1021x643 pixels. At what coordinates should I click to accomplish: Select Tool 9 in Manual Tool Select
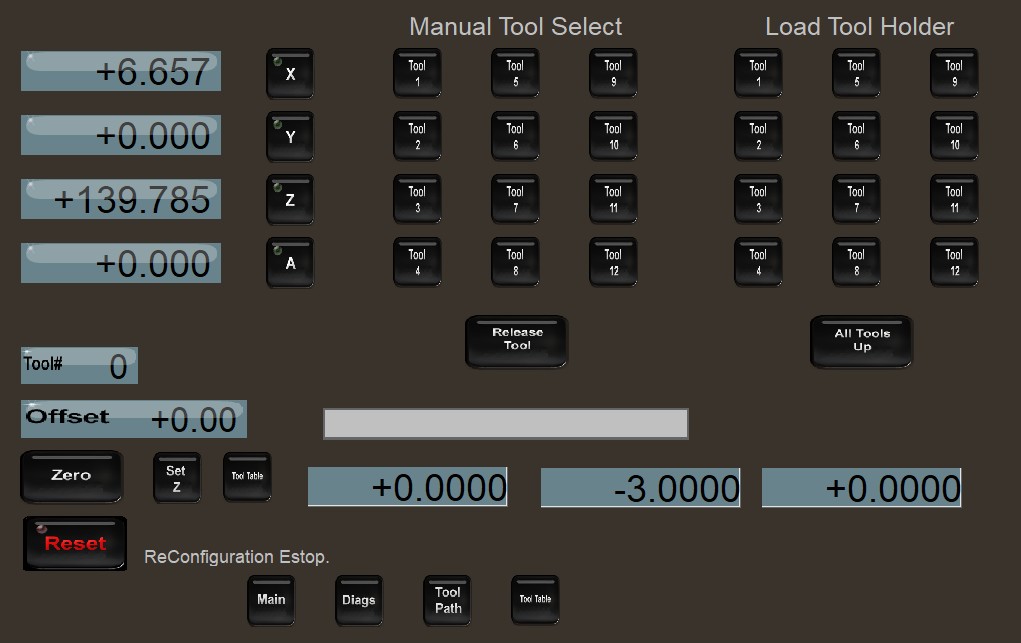(613, 73)
